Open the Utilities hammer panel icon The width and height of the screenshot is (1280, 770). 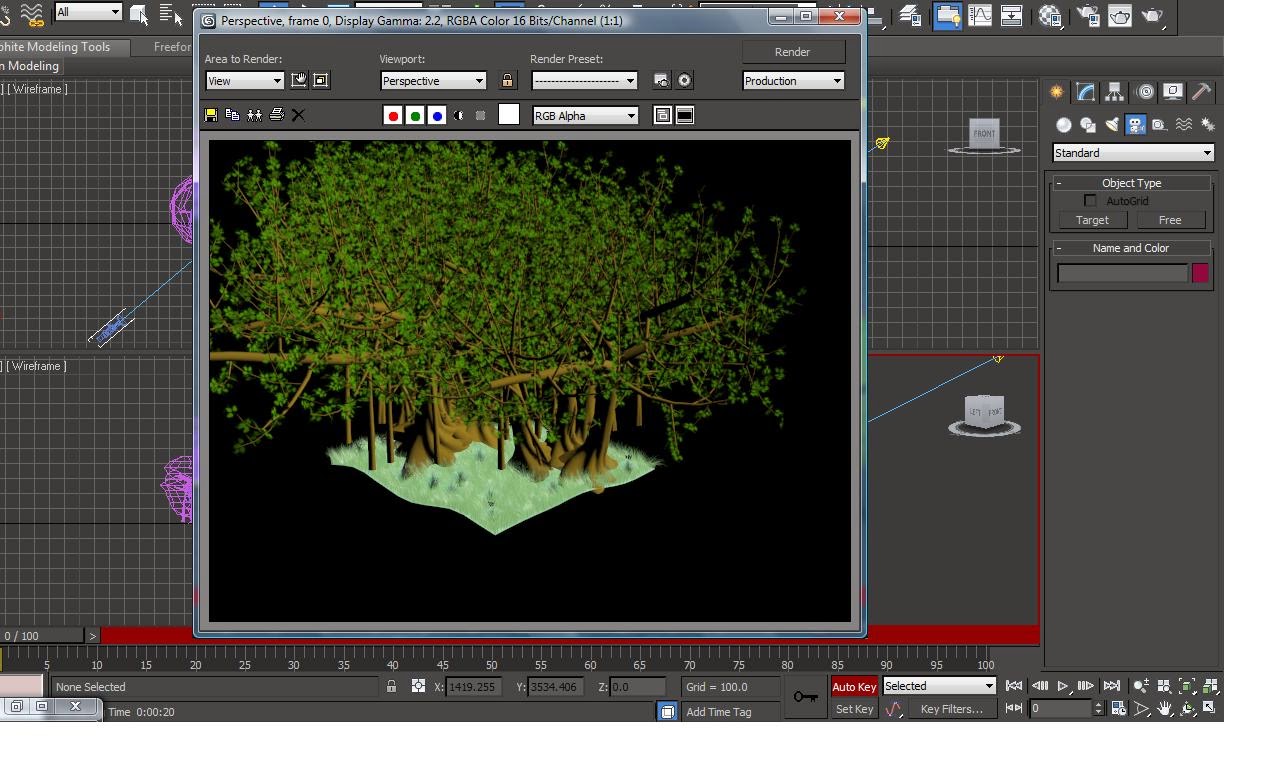point(1202,92)
